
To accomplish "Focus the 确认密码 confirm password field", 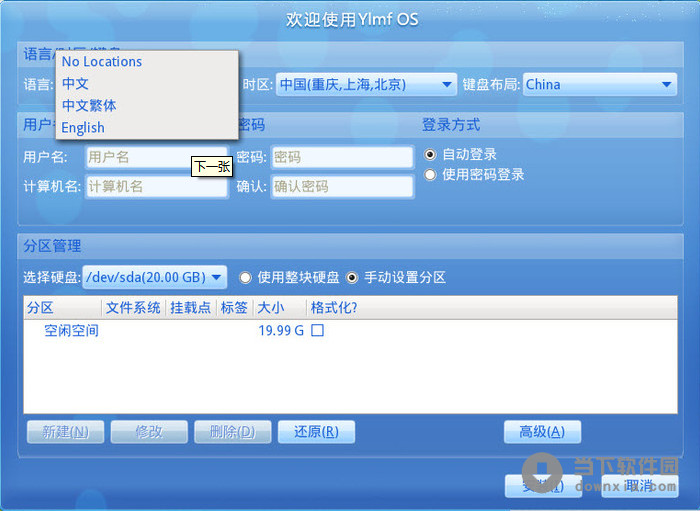I will click(x=341, y=187).
